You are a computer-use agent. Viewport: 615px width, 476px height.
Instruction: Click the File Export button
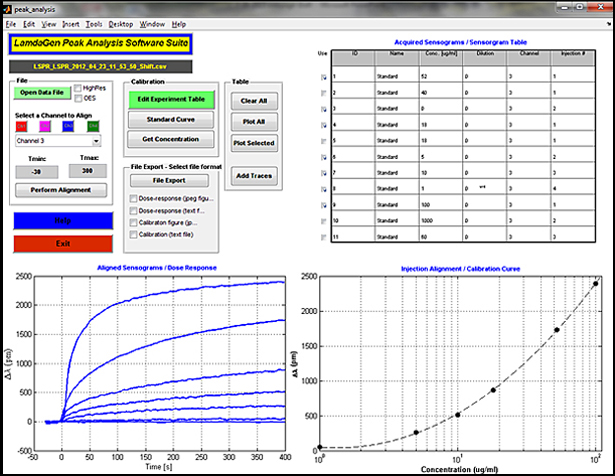[169, 181]
